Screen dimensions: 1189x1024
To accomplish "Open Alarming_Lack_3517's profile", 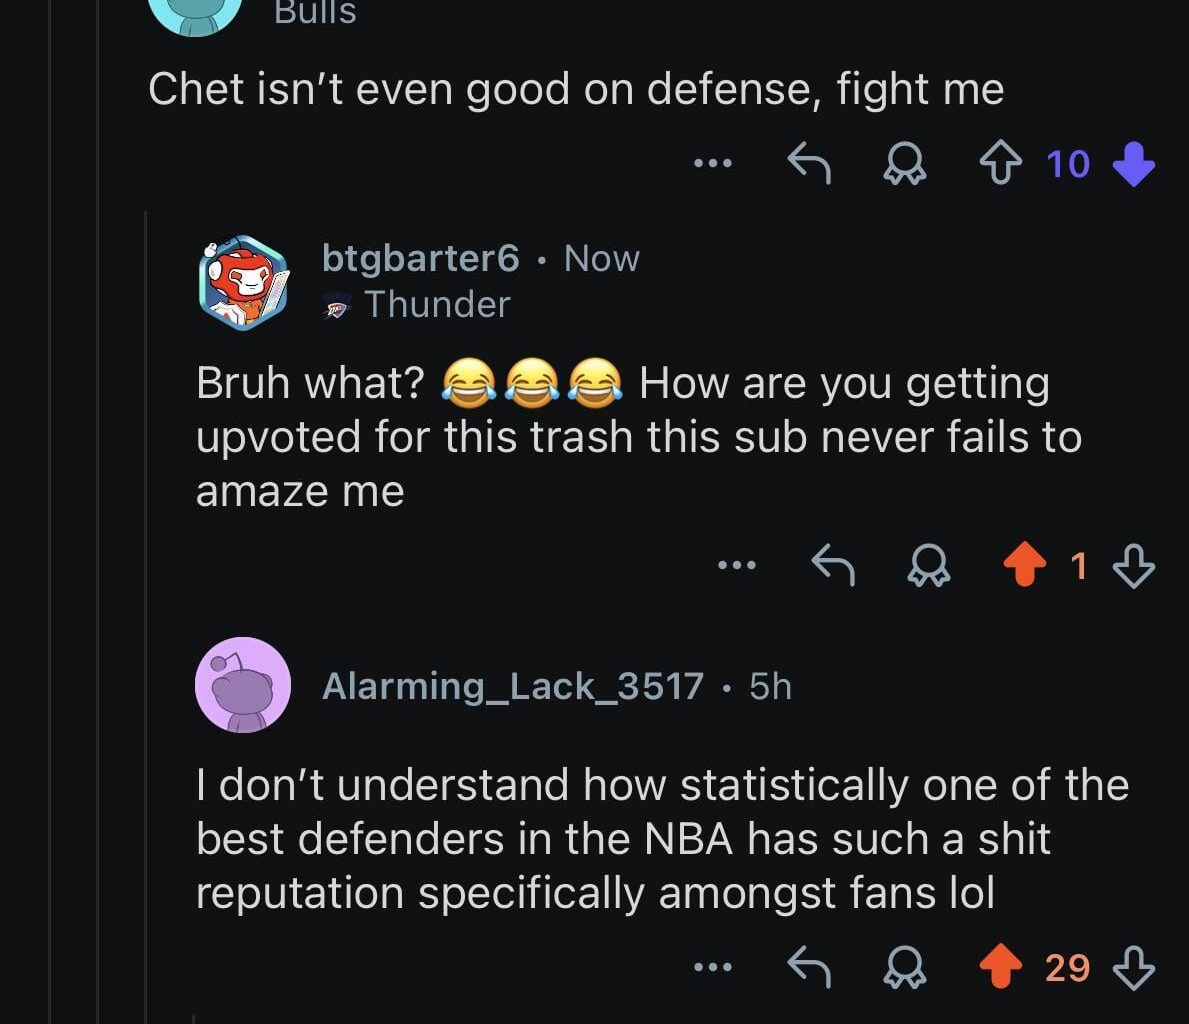I will point(510,686).
